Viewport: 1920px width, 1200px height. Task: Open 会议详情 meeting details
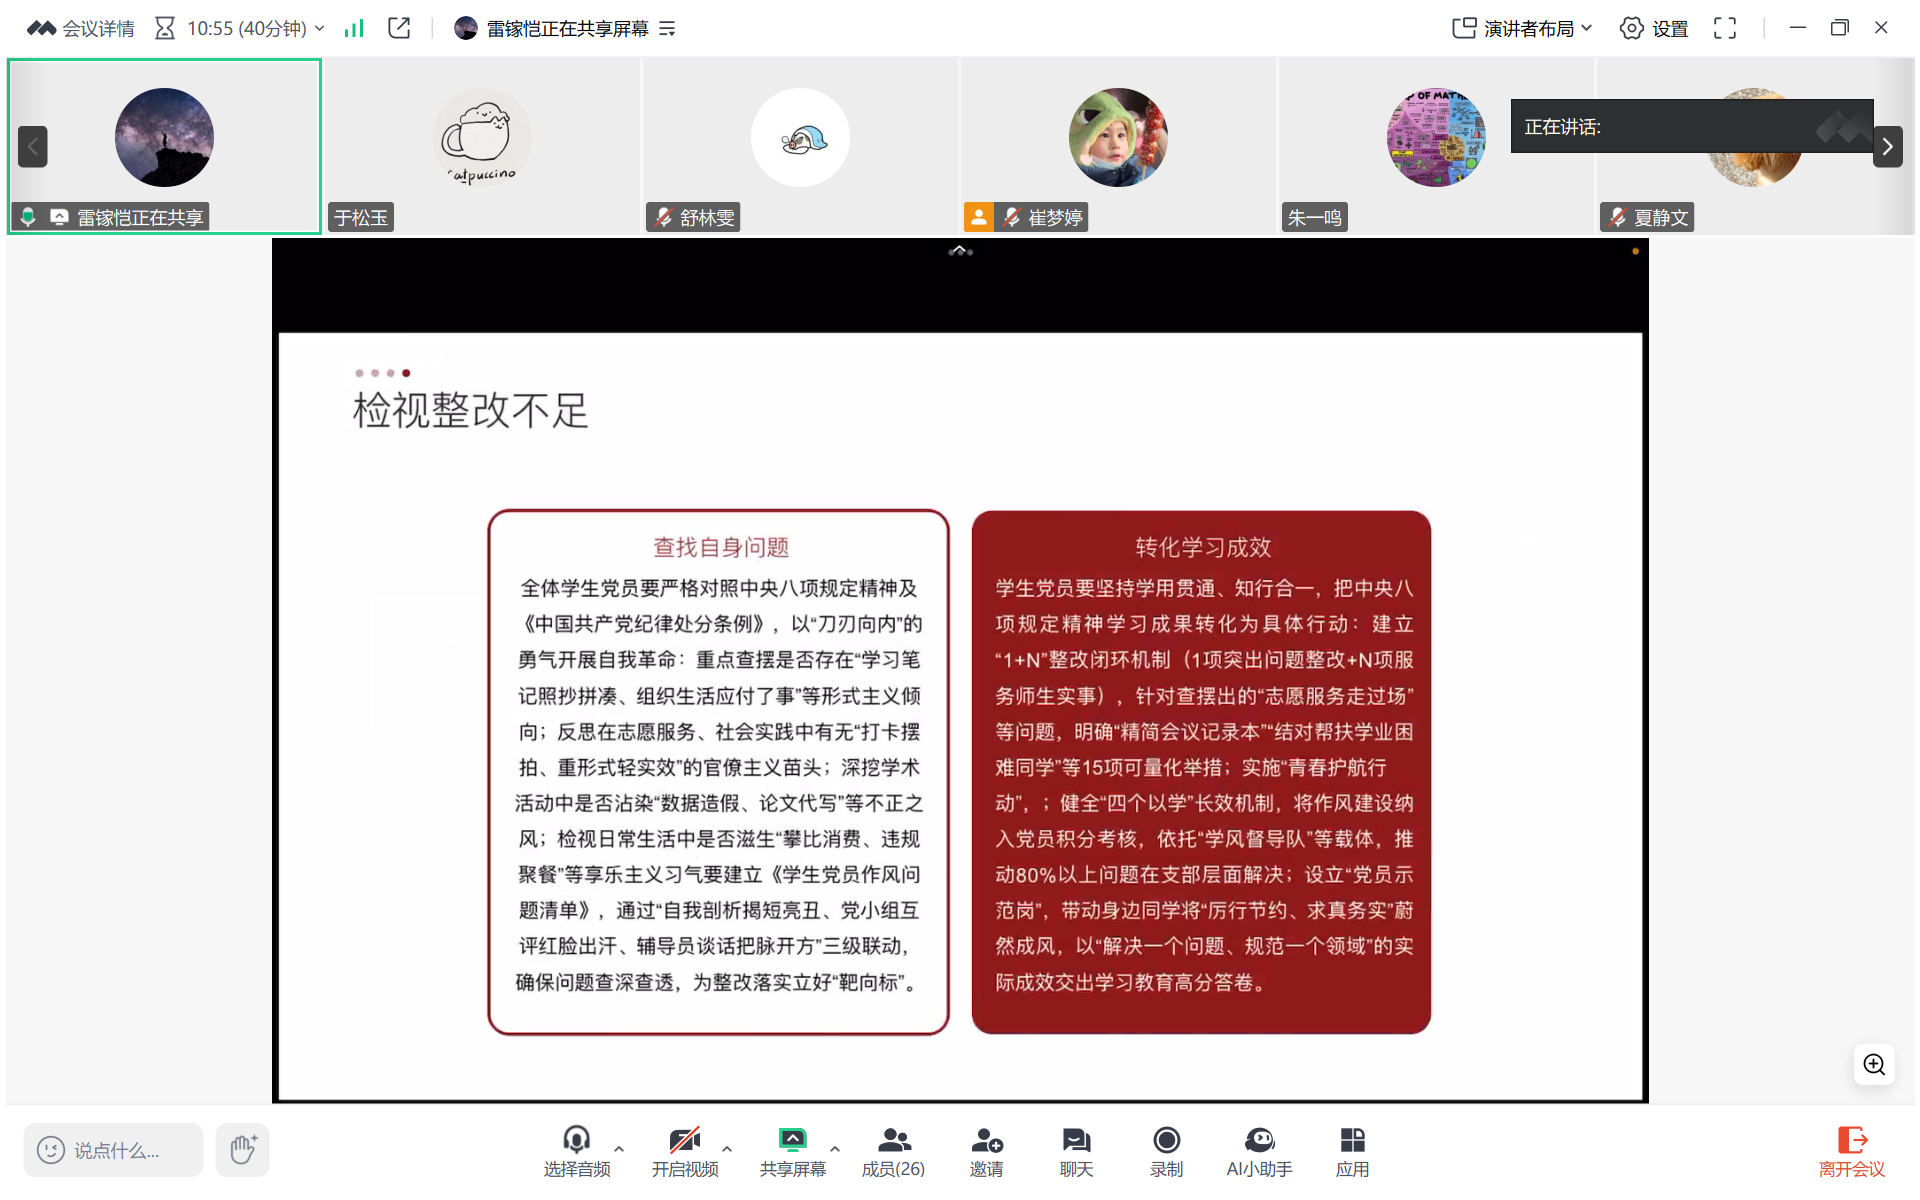81,28
